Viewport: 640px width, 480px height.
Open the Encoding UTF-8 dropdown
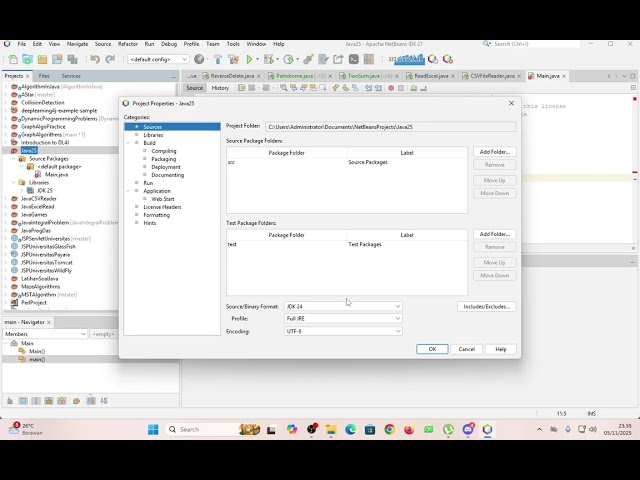[343, 331]
